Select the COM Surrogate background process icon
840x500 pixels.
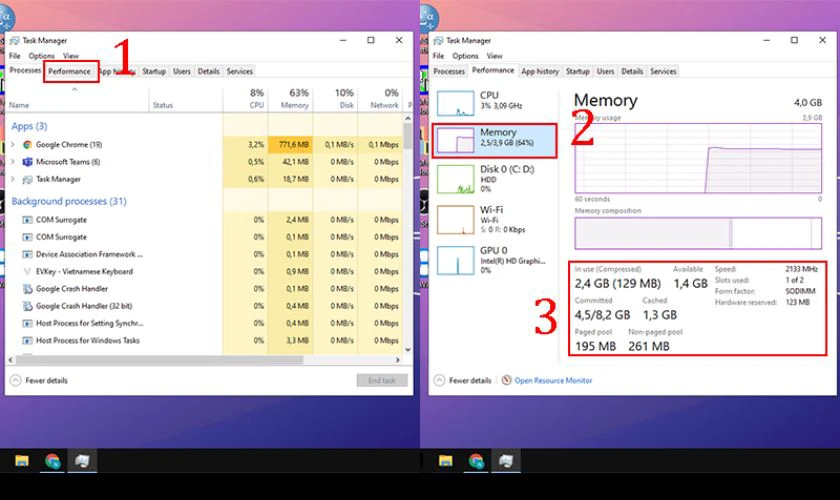pyautogui.click(x=26, y=220)
